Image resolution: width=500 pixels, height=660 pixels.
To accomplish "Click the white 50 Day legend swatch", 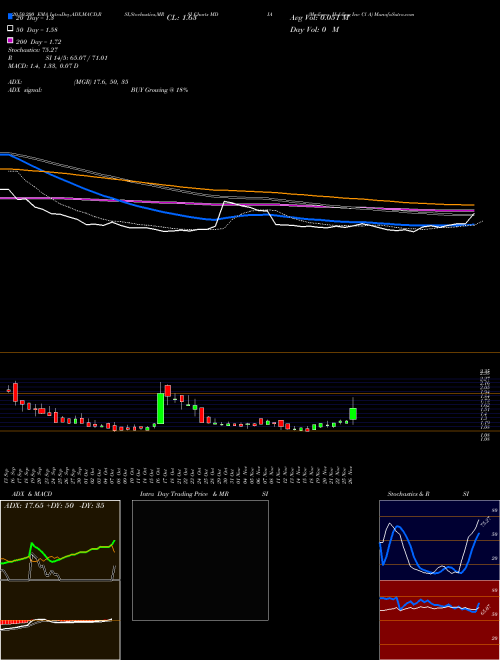I will coord(10,29).
